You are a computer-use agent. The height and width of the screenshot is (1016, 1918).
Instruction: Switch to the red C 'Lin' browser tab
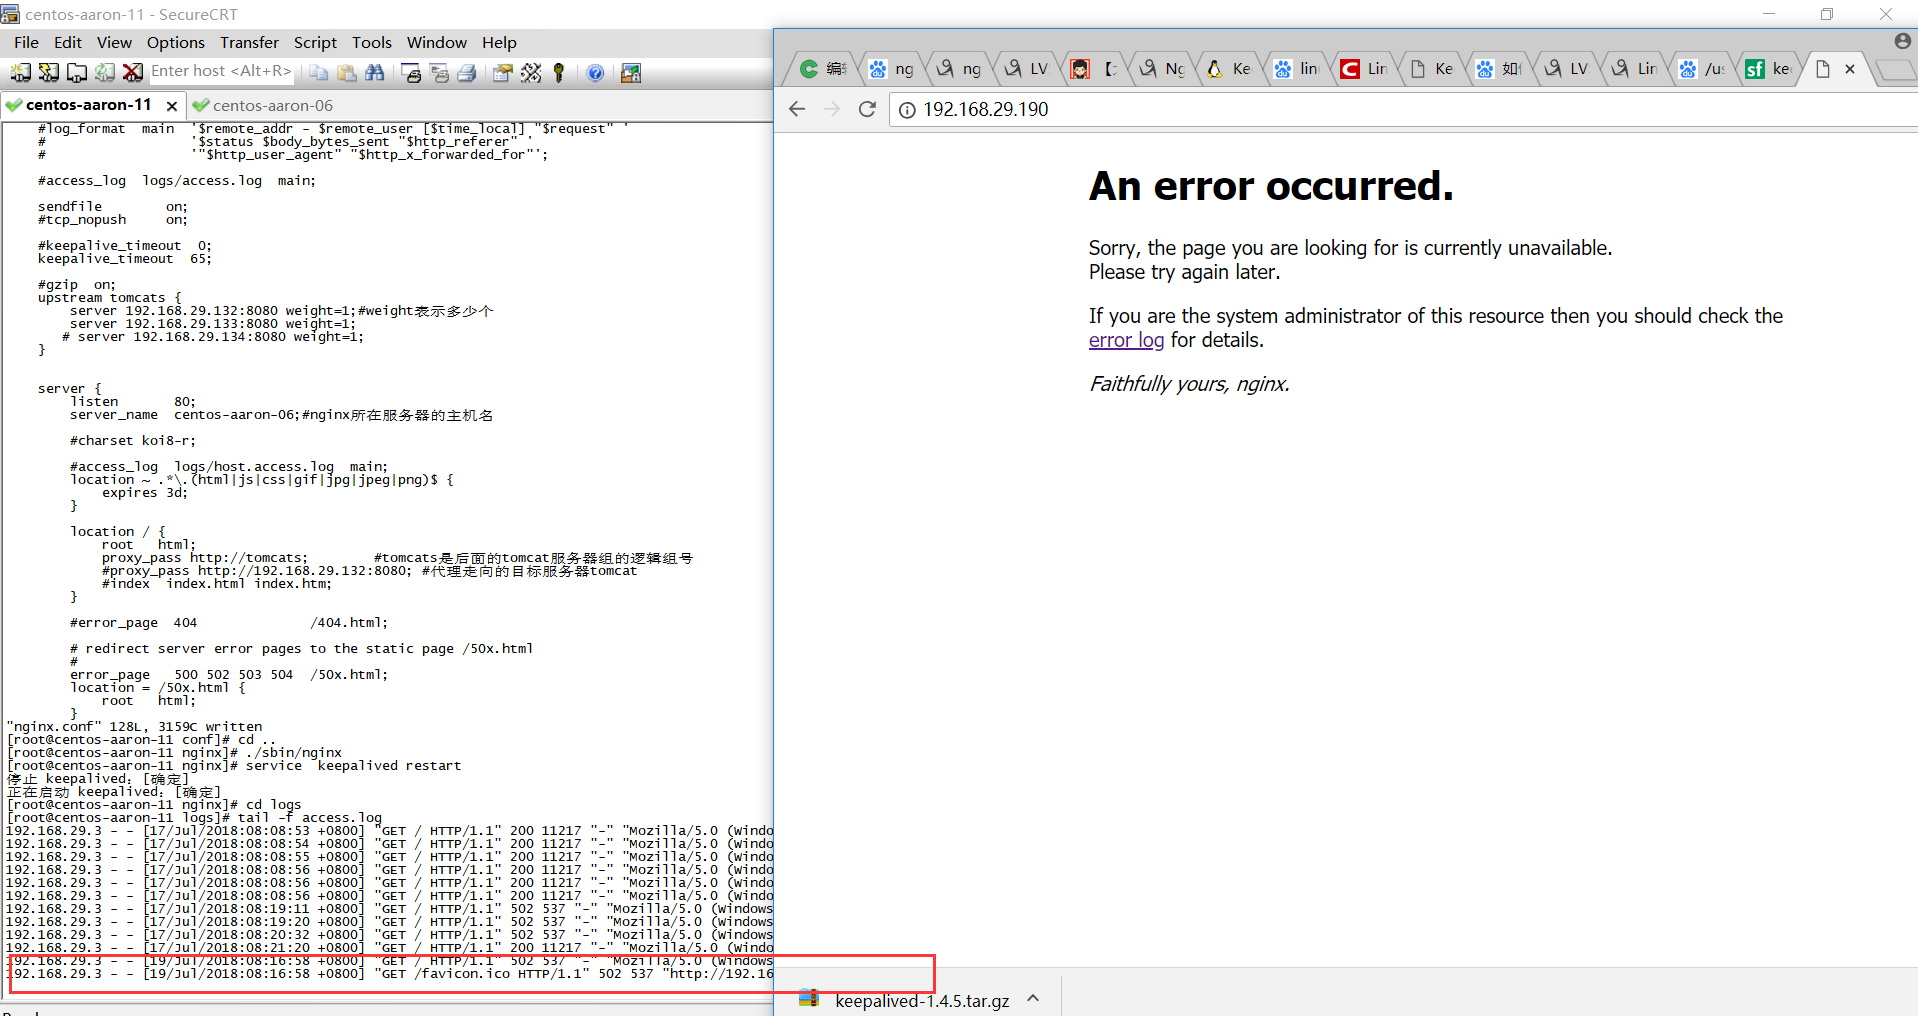tap(1364, 69)
